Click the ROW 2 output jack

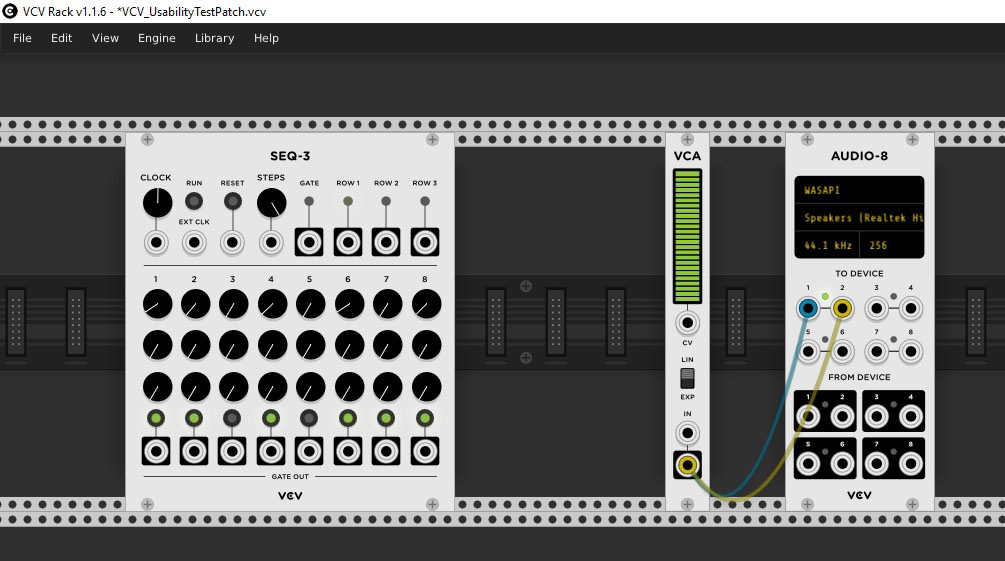[x=386, y=242]
